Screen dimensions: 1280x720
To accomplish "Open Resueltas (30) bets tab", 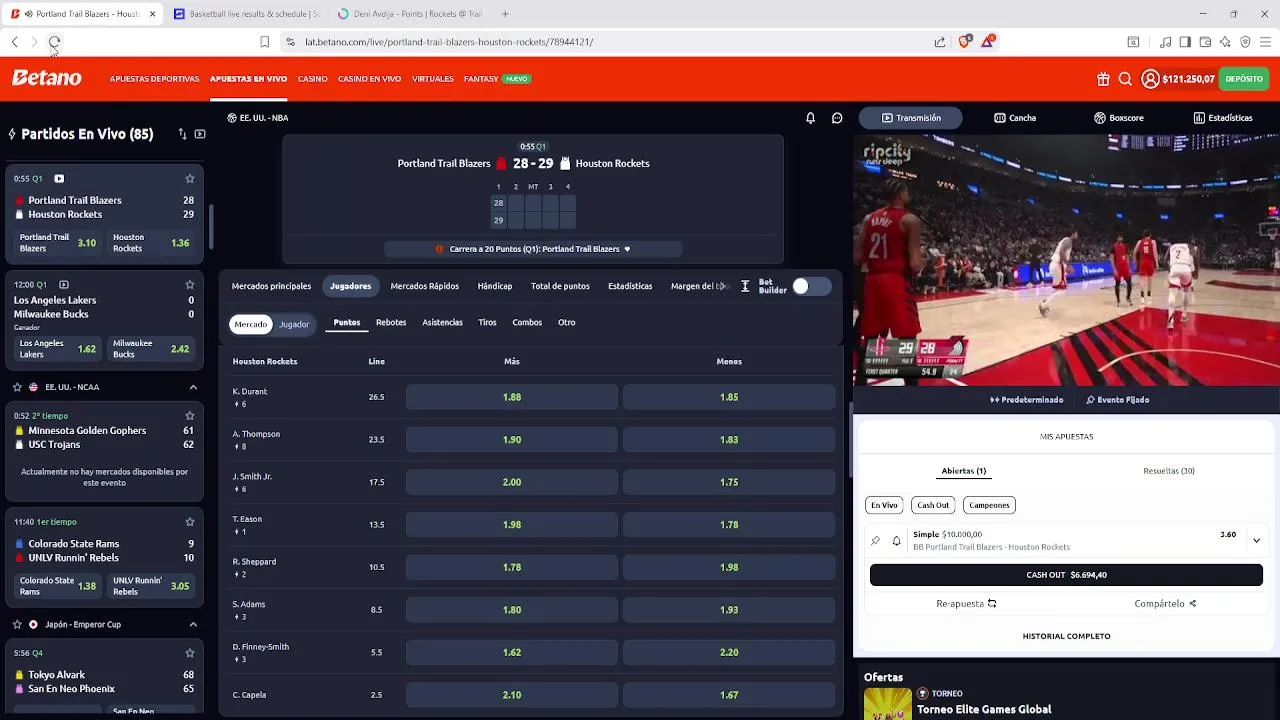I will tap(1168, 471).
